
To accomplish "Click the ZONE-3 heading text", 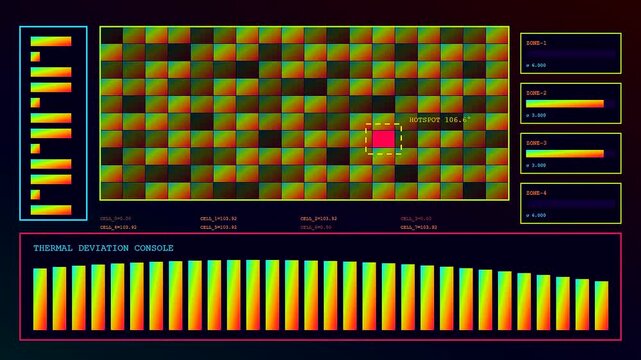I will tap(536, 143).
